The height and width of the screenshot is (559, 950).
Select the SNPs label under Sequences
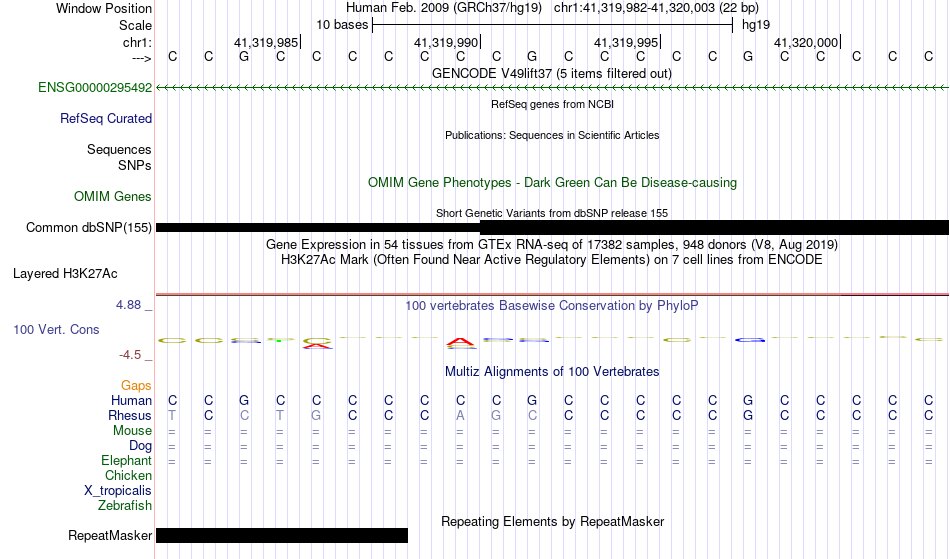click(135, 165)
